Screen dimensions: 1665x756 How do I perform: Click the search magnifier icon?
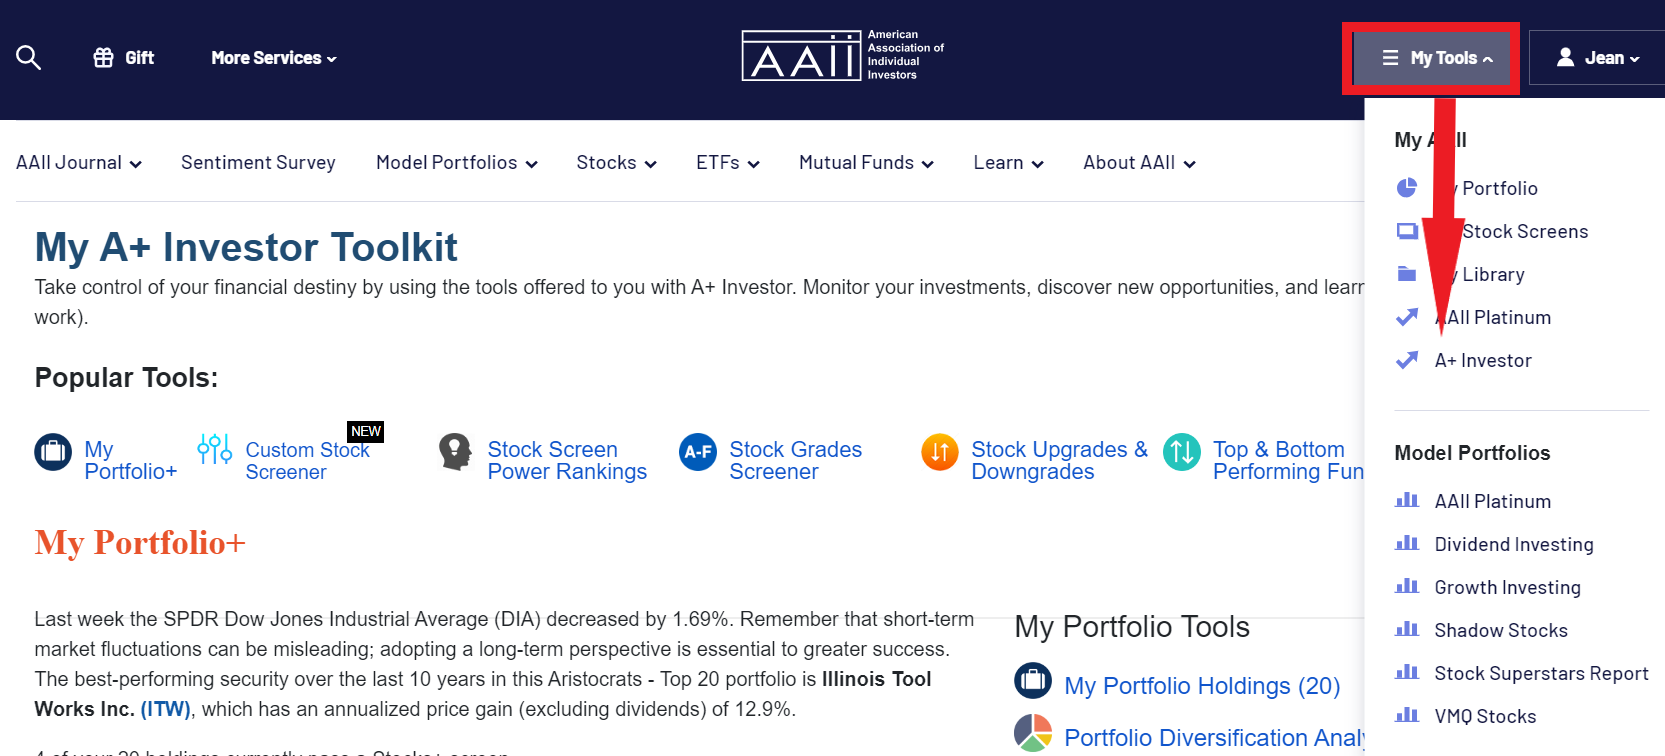pyautogui.click(x=29, y=58)
